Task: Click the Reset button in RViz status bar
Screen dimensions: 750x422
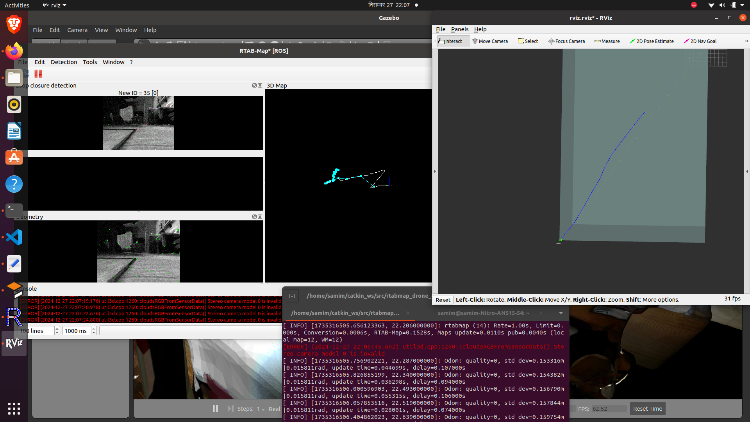Action: tap(444, 299)
